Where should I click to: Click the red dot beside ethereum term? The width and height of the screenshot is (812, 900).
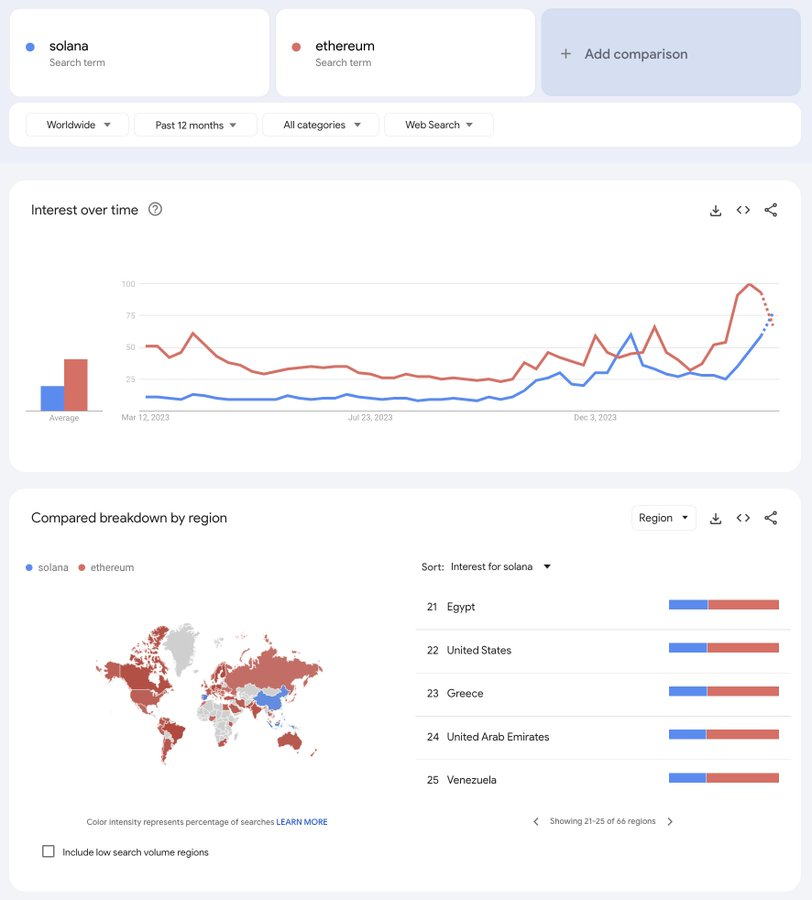pyautogui.click(x=296, y=47)
